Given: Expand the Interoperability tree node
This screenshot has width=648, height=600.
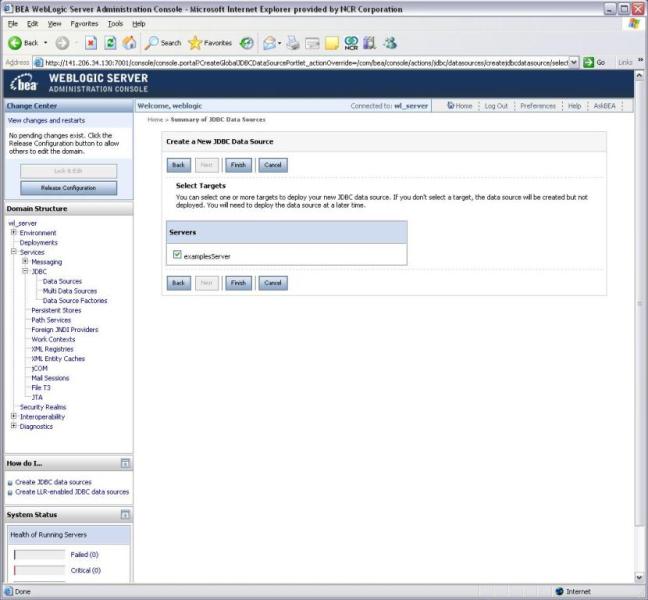Looking at the screenshot, I should coord(14,416).
